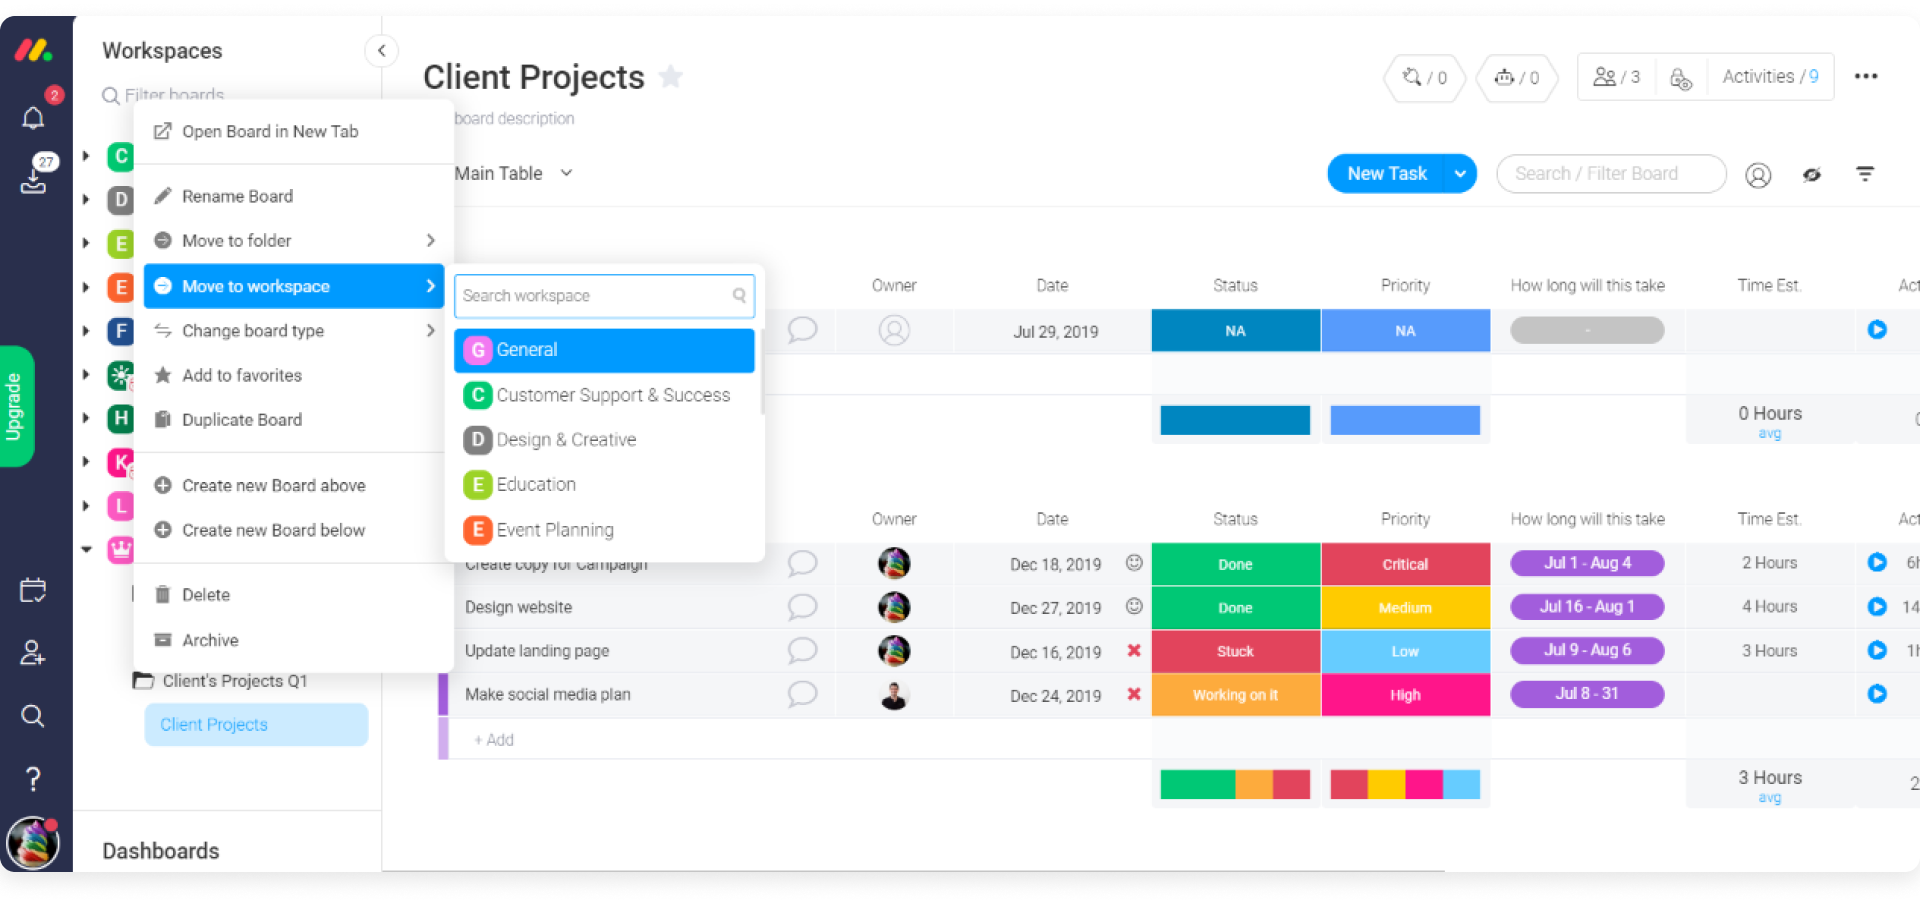The width and height of the screenshot is (1920, 904).
Task: Start time tracking play button for Make social media plan
Action: [x=1877, y=693]
